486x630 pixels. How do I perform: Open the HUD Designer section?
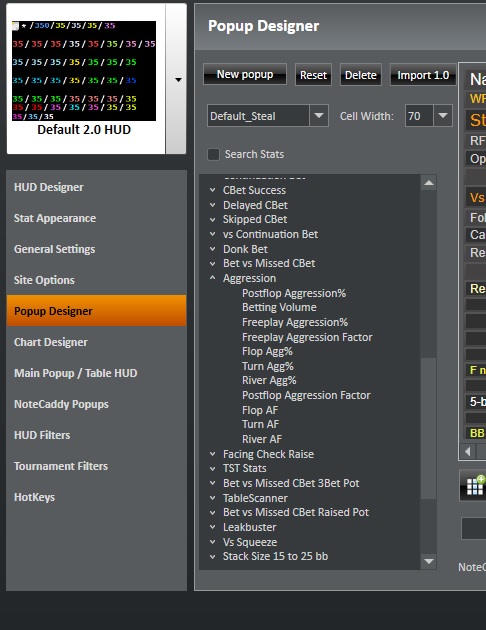(96, 187)
